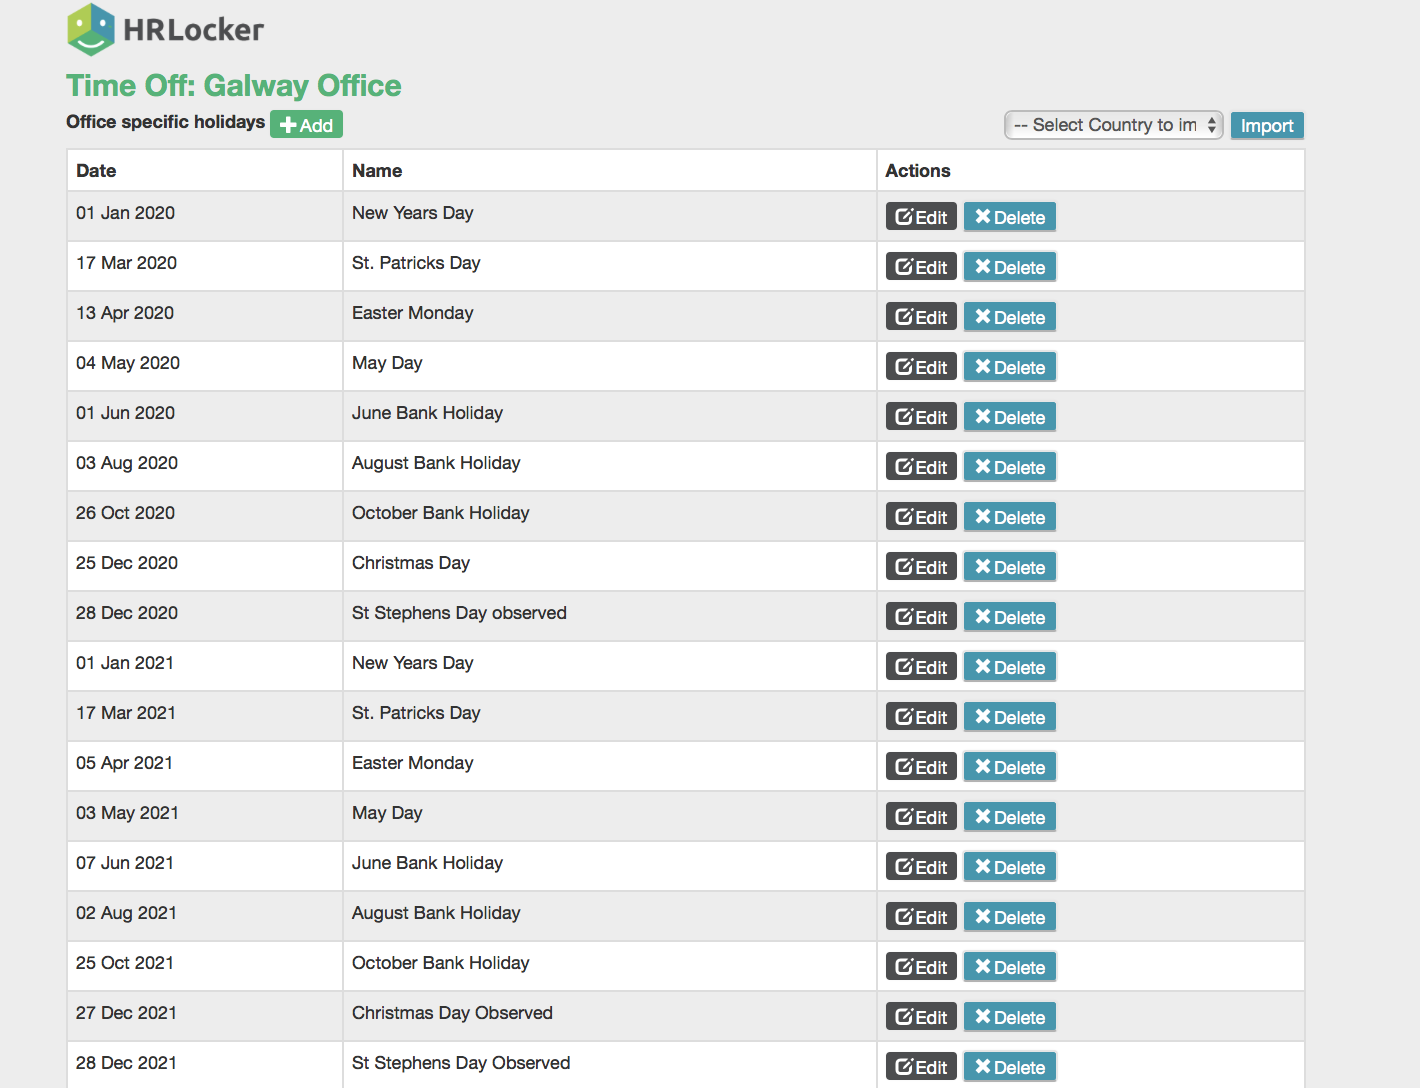Viewport: 1420px width, 1088px height.
Task: Delete May Day on 04 May 2020
Action: [1010, 367]
